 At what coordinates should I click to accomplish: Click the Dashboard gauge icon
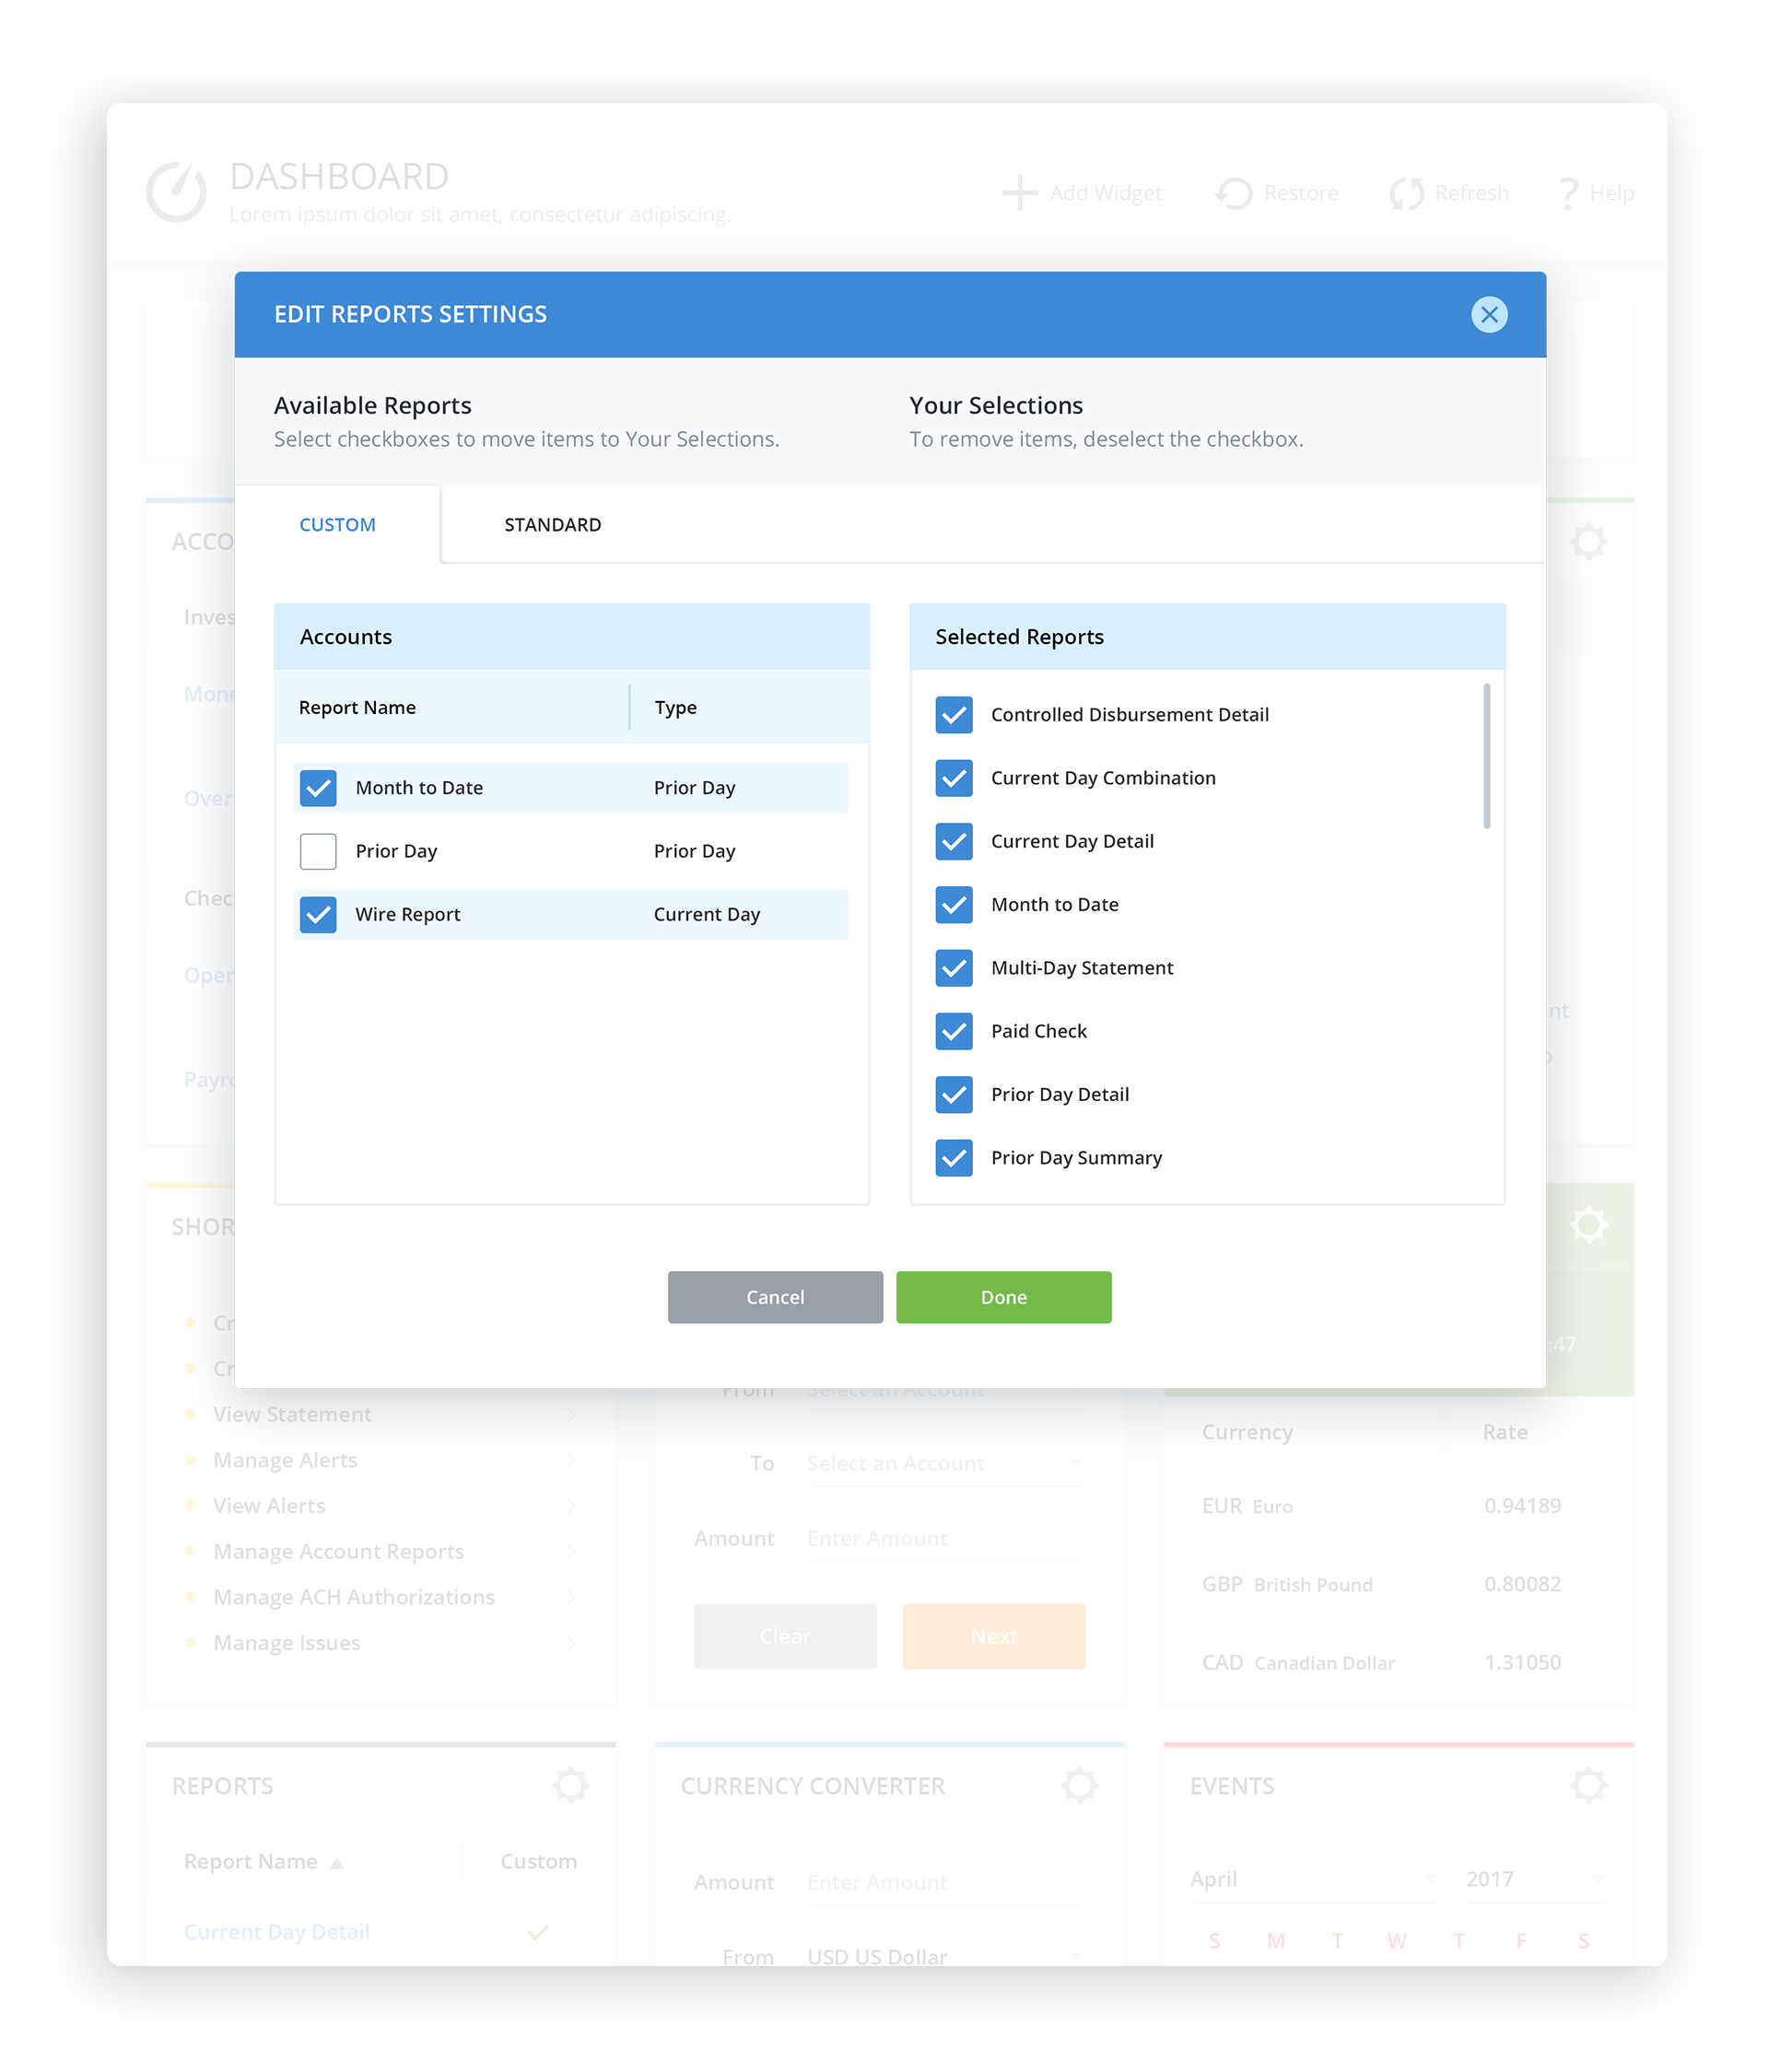pos(177,192)
